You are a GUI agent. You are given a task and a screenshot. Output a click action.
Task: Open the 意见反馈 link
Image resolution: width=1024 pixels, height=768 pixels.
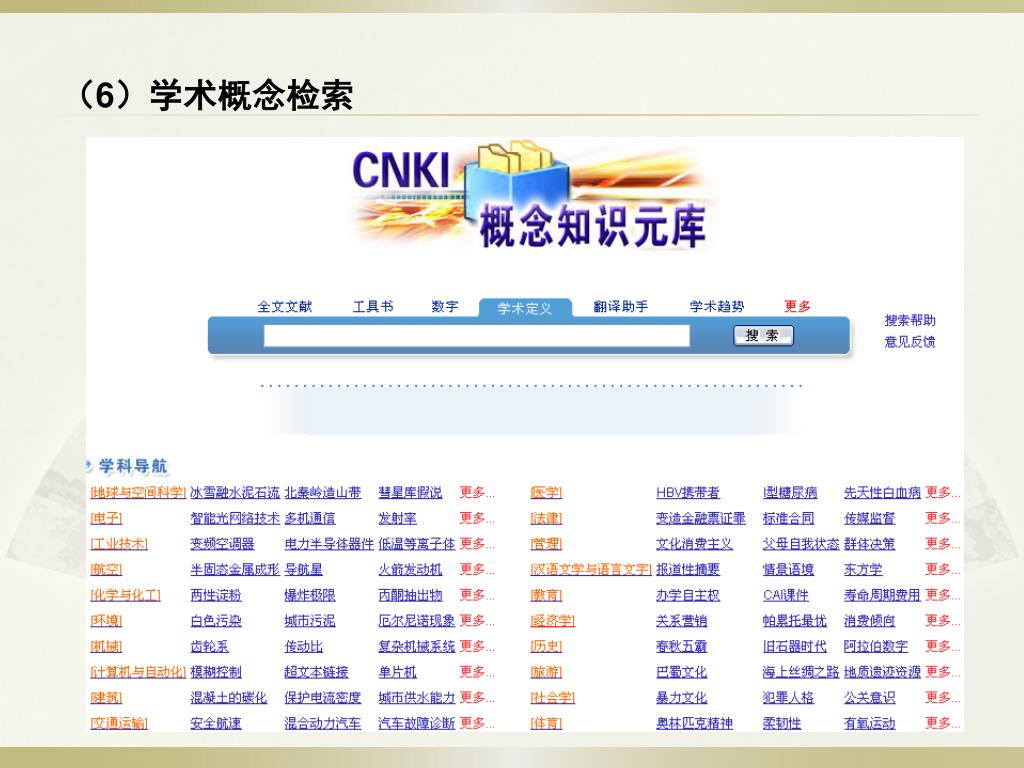tap(910, 342)
